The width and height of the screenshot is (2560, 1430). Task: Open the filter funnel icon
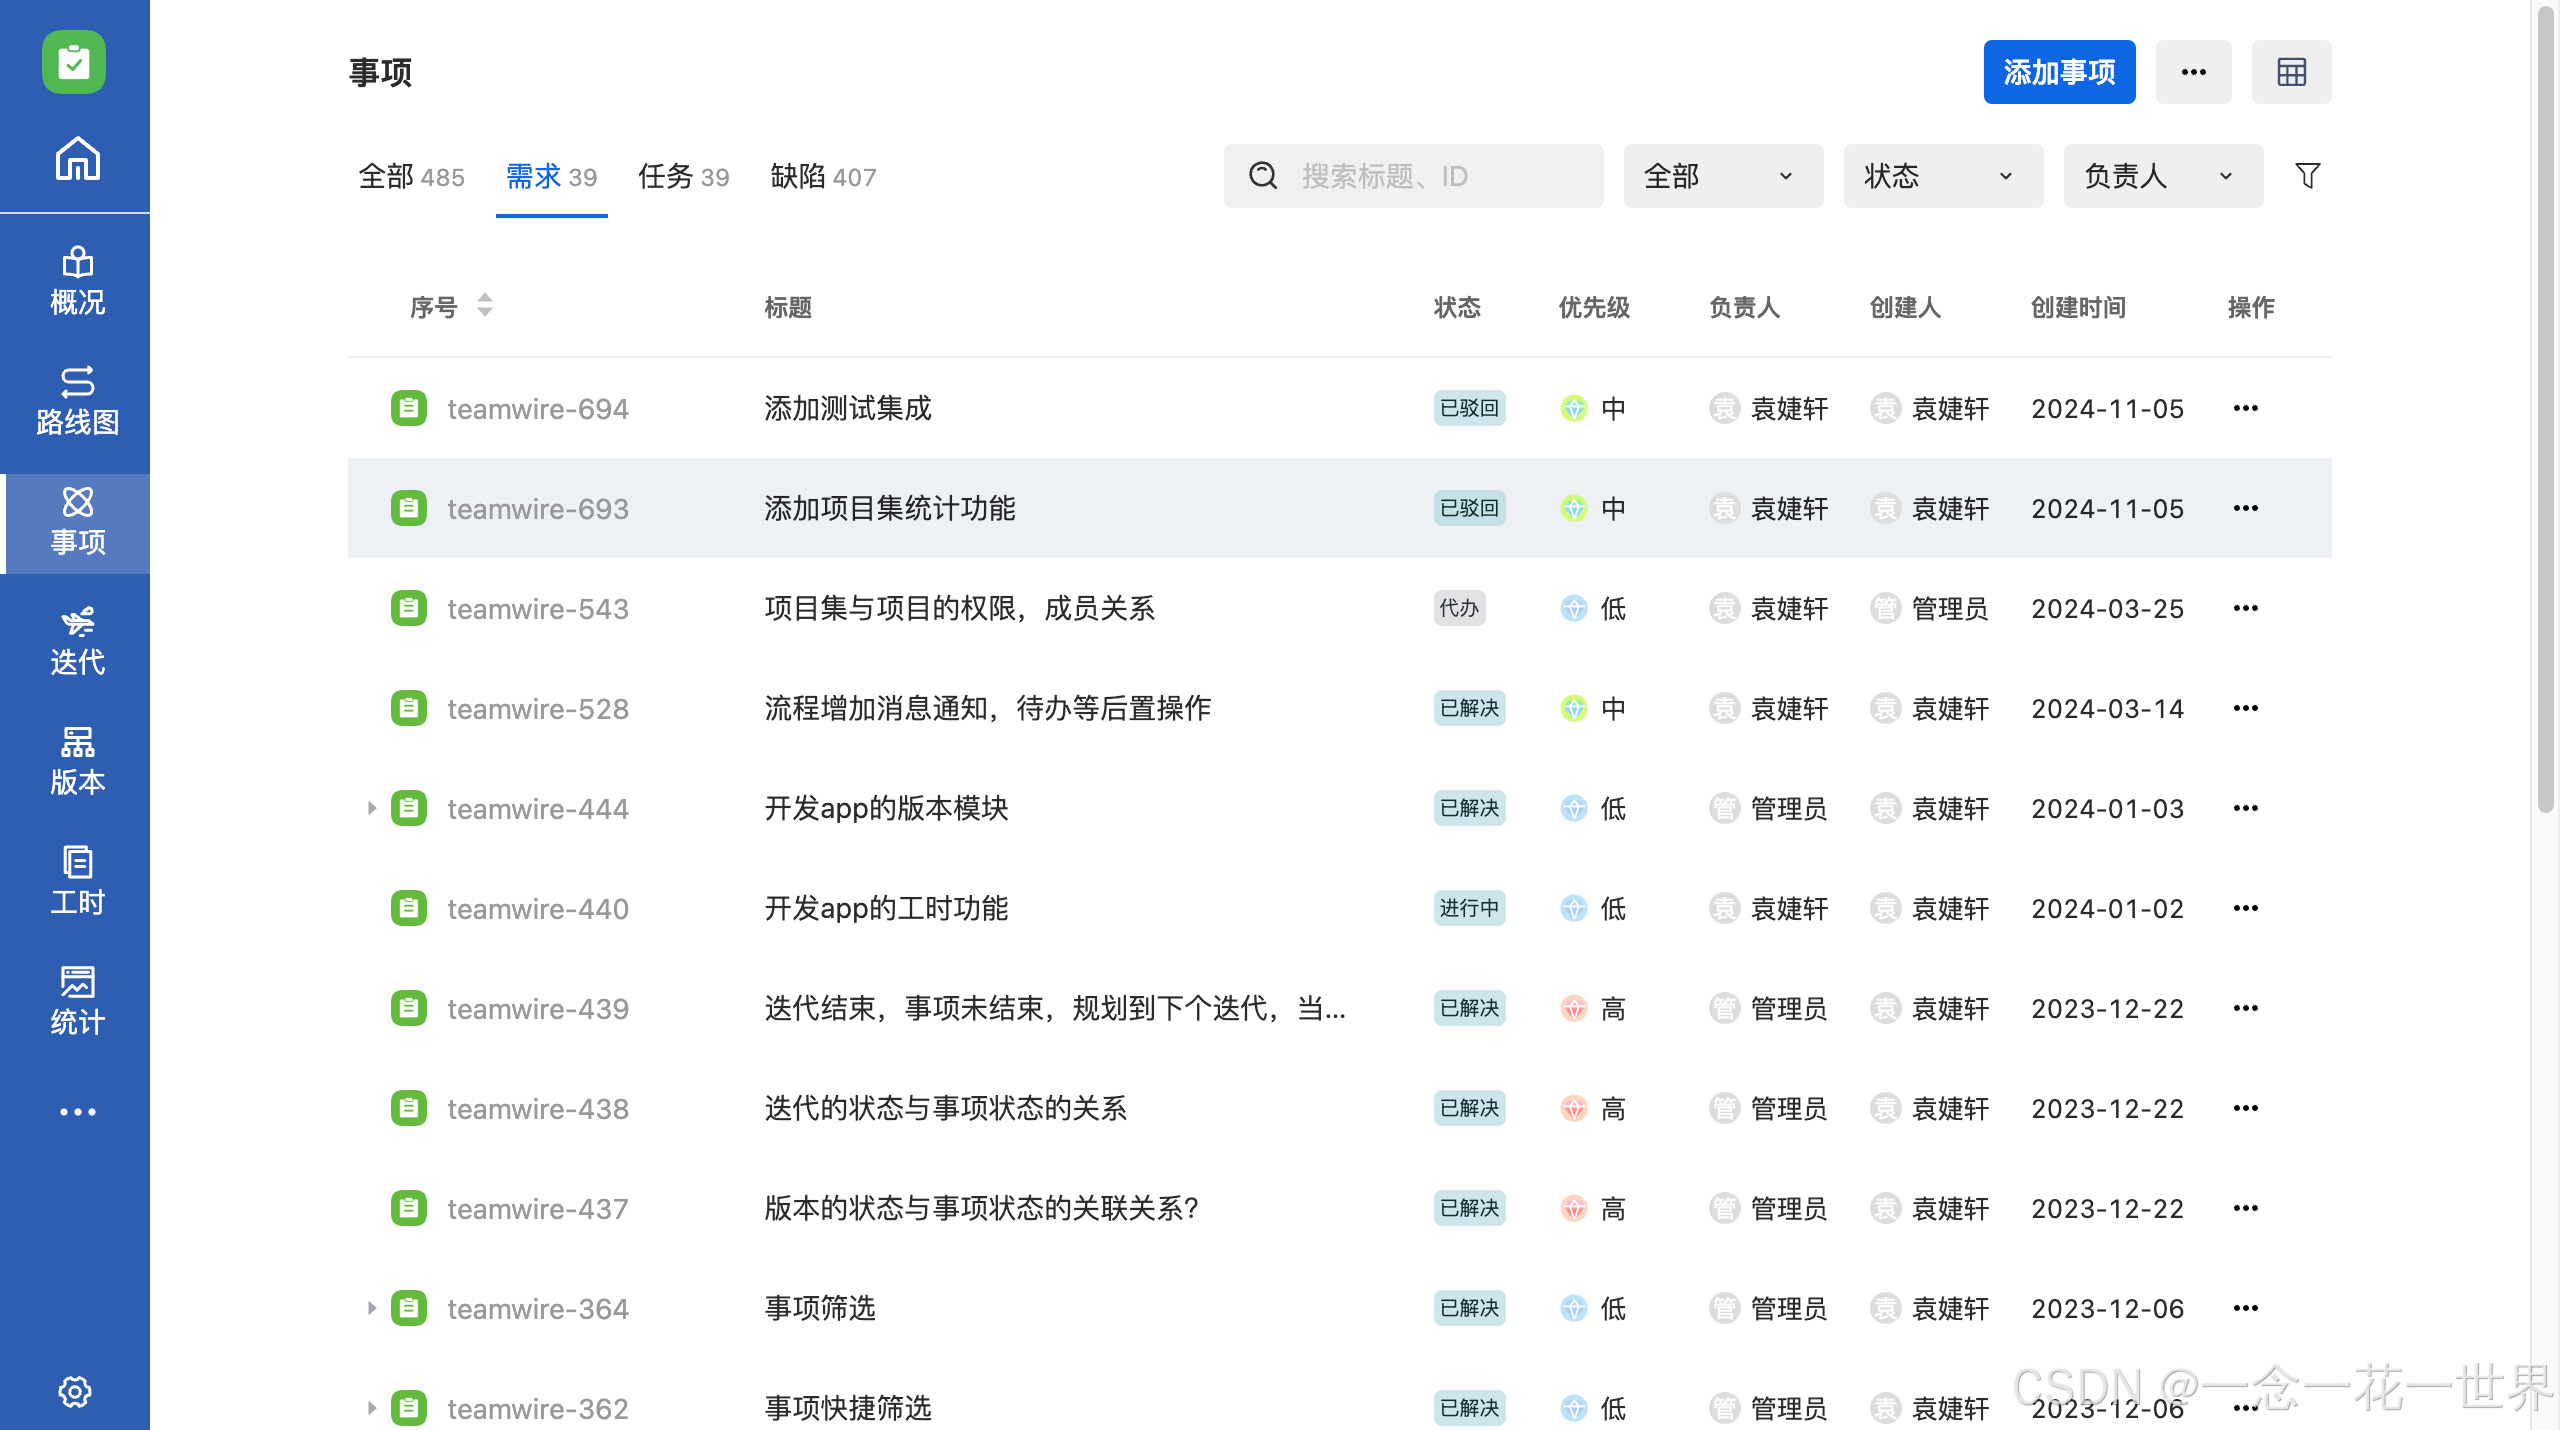pyautogui.click(x=2307, y=176)
